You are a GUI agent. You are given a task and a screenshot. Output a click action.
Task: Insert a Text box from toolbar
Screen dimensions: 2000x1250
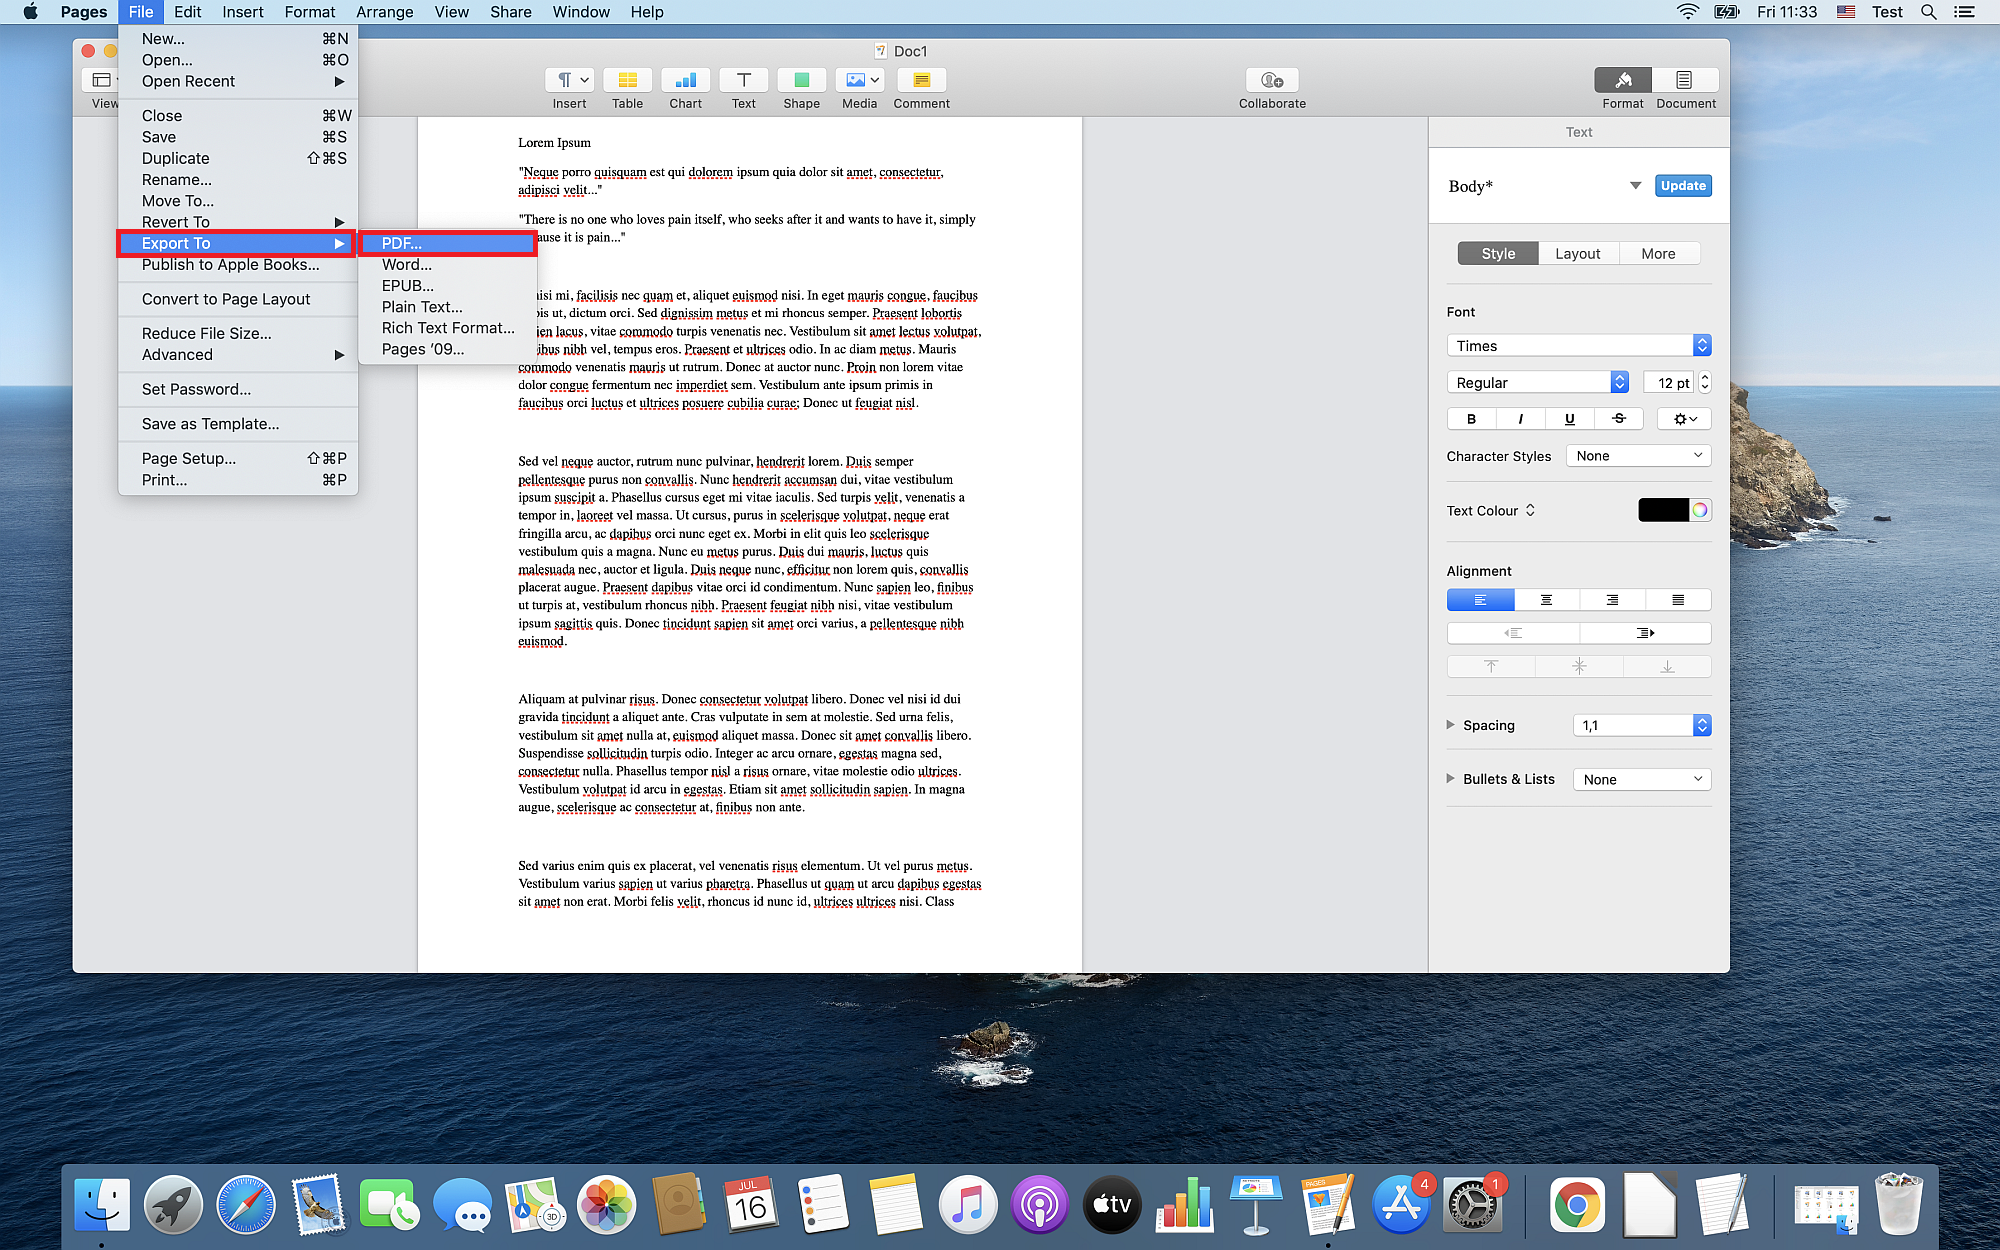point(743,81)
